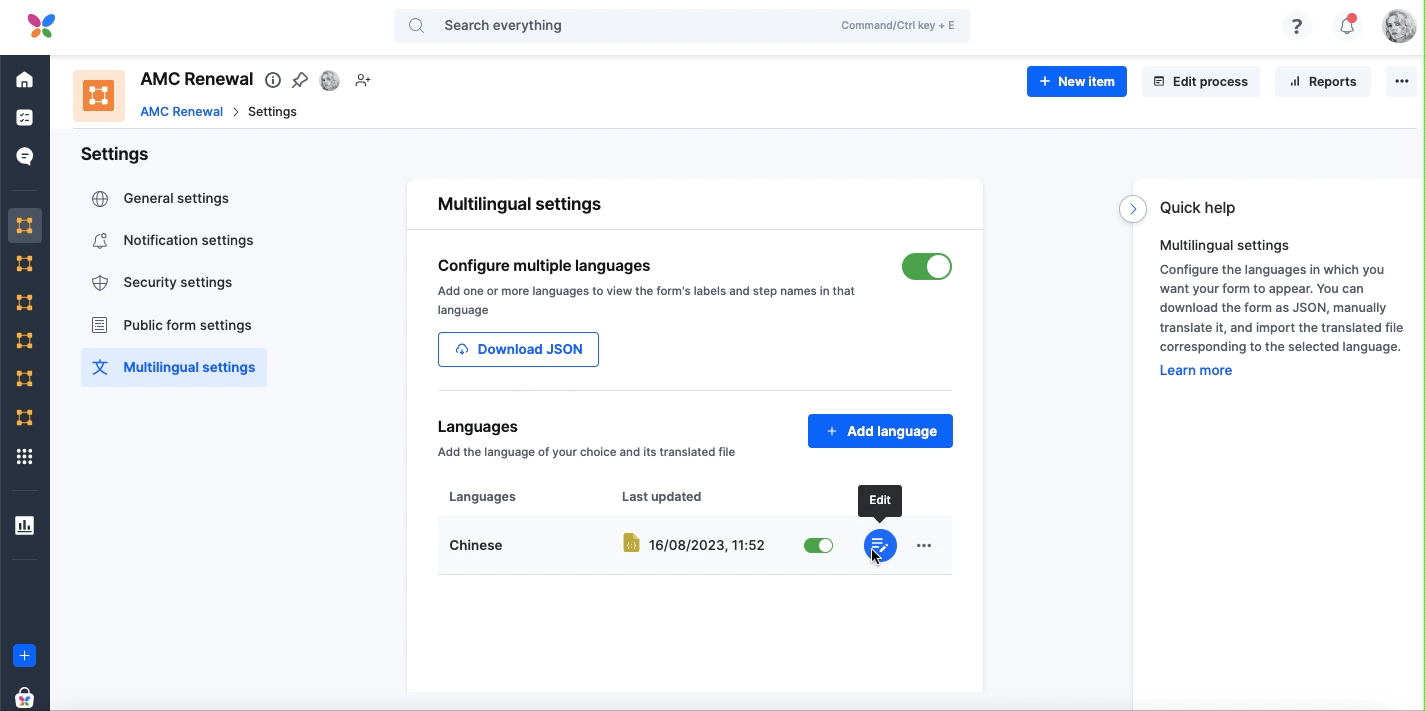Image resolution: width=1425 pixels, height=711 pixels.
Task: Open Notification settings
Action: pyautogui.click(x=188, y=240)
